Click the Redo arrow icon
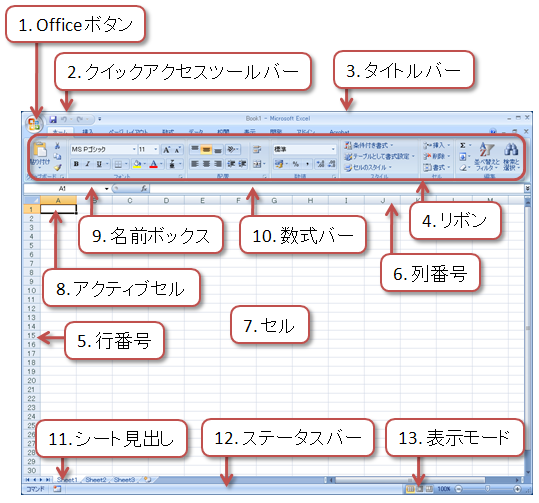The width and height of the screenshot is (539, 503). click(80, 119)
